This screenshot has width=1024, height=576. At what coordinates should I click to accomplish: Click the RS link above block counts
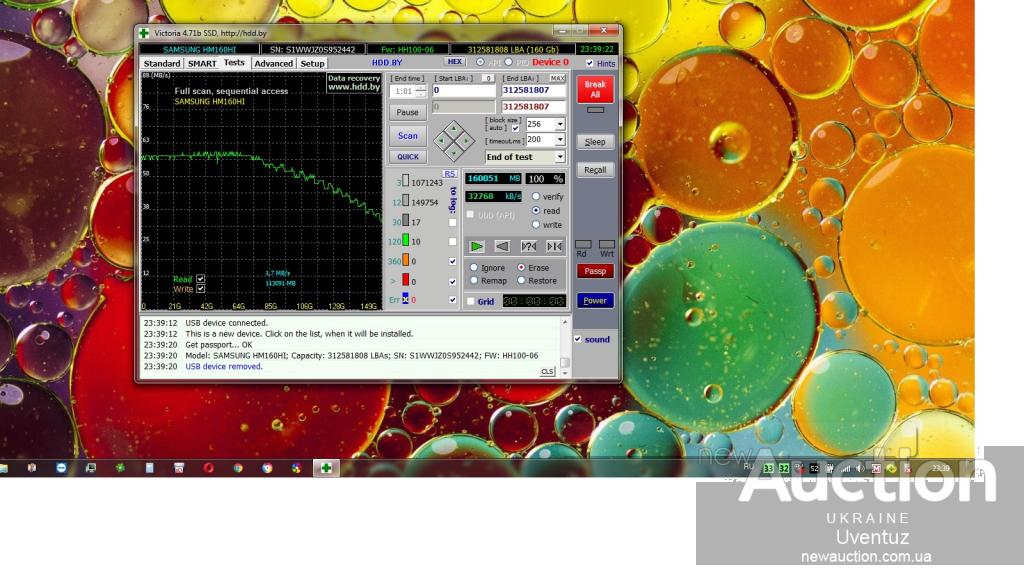449,174
